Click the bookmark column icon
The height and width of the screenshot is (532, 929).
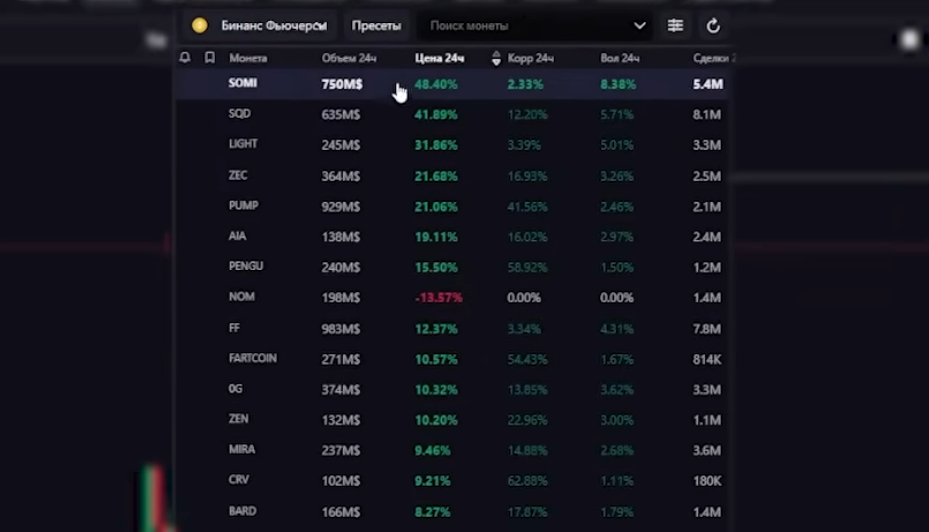tap(210, 57)
